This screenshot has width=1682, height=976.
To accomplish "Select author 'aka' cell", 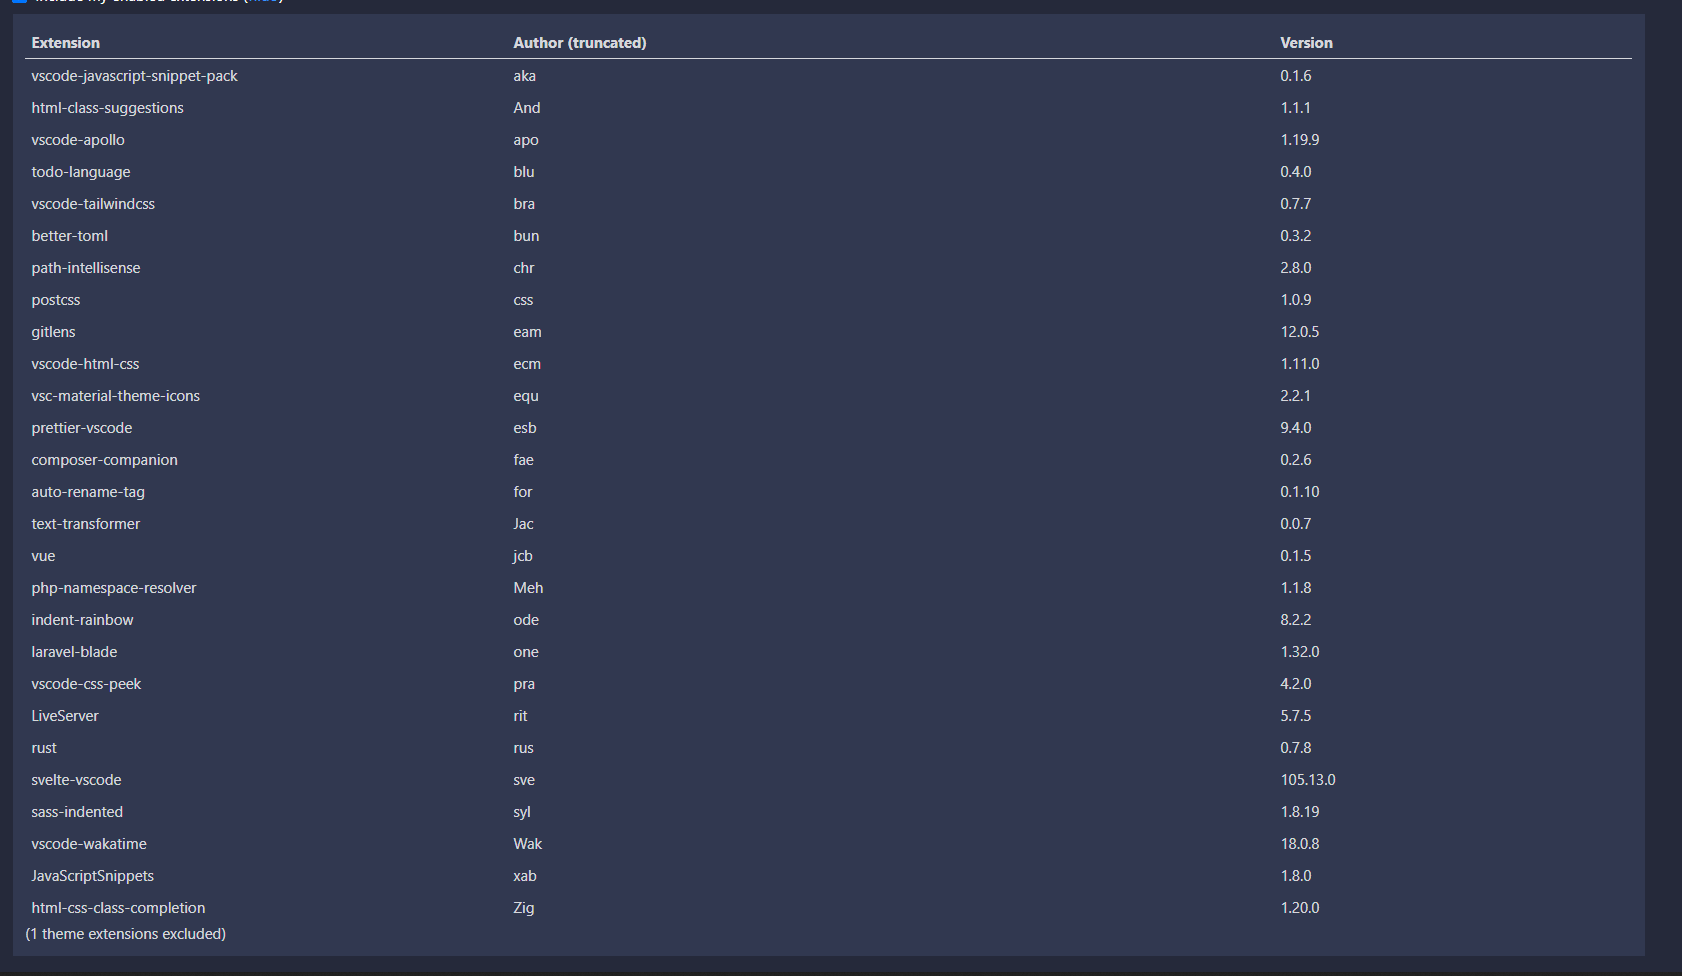I will [525, 76].
